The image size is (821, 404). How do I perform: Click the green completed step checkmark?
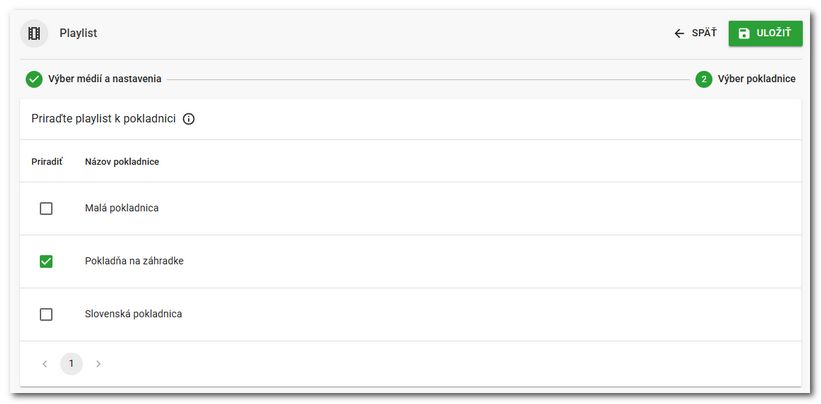coord(34,79)
